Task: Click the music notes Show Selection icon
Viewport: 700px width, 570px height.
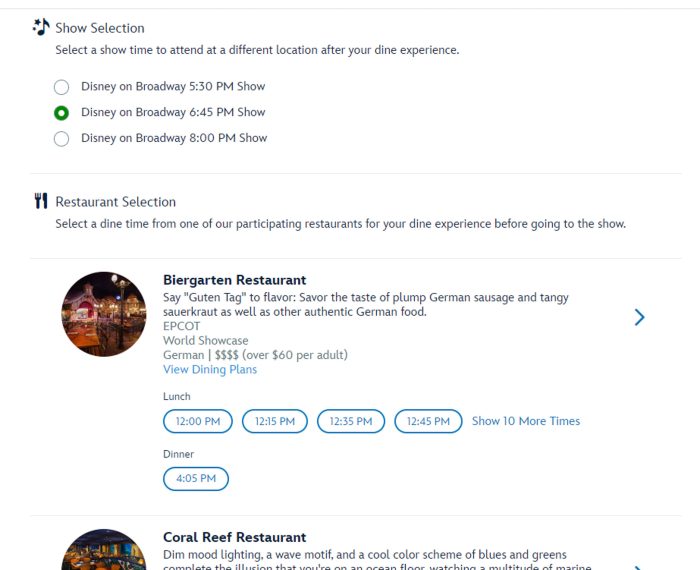Action: tap(41, 27)
